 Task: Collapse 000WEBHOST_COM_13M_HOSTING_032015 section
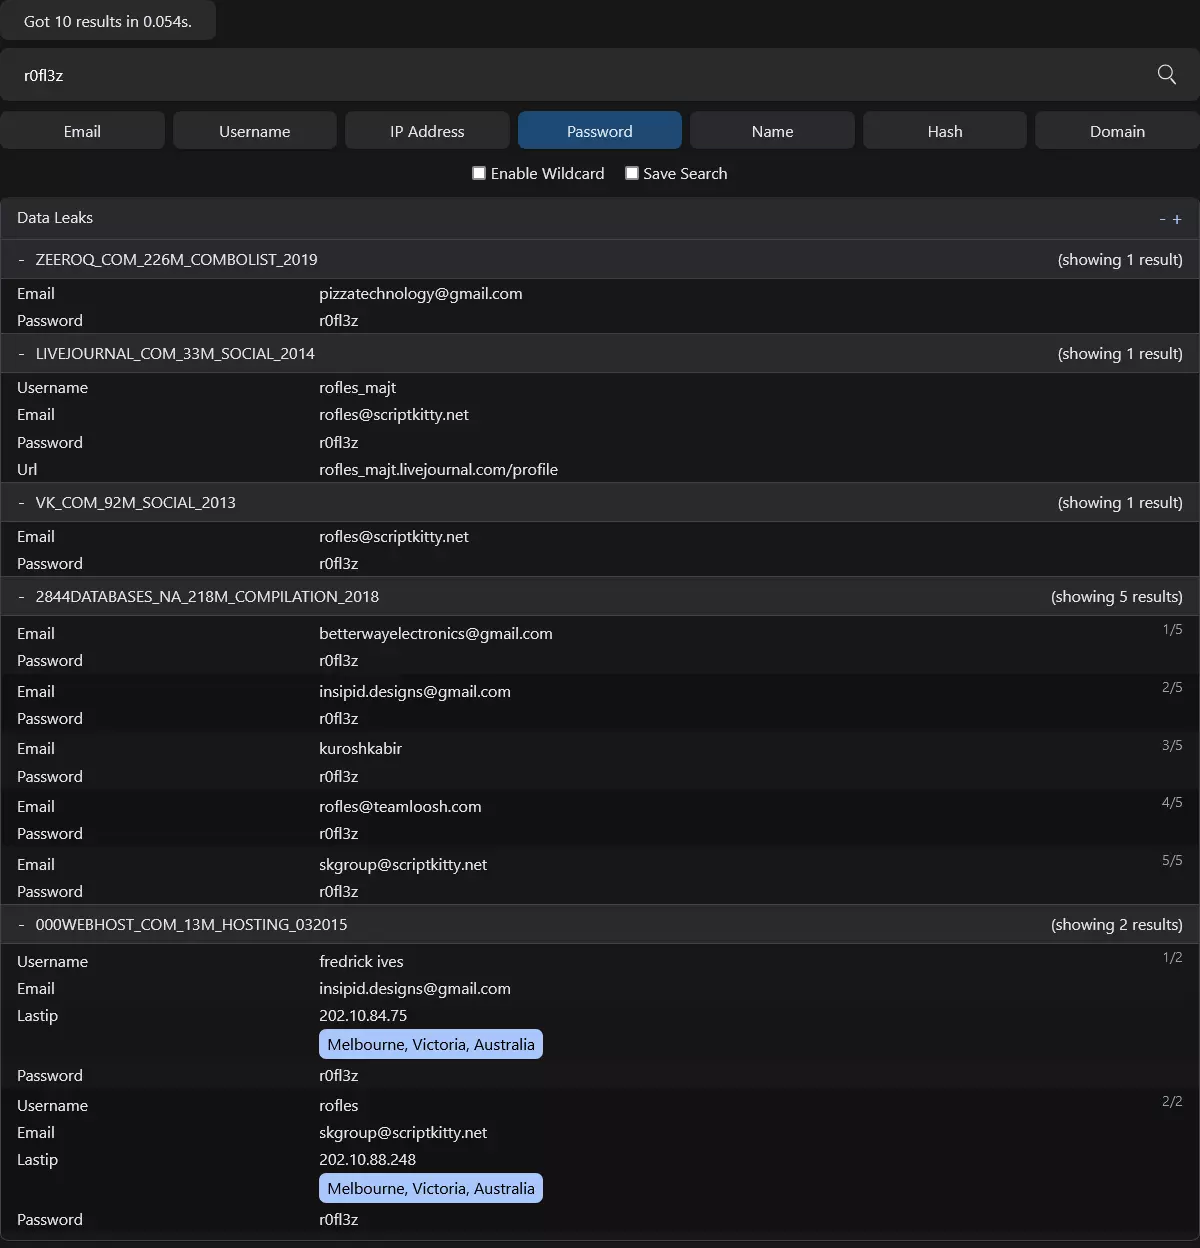tap(21, 924)
